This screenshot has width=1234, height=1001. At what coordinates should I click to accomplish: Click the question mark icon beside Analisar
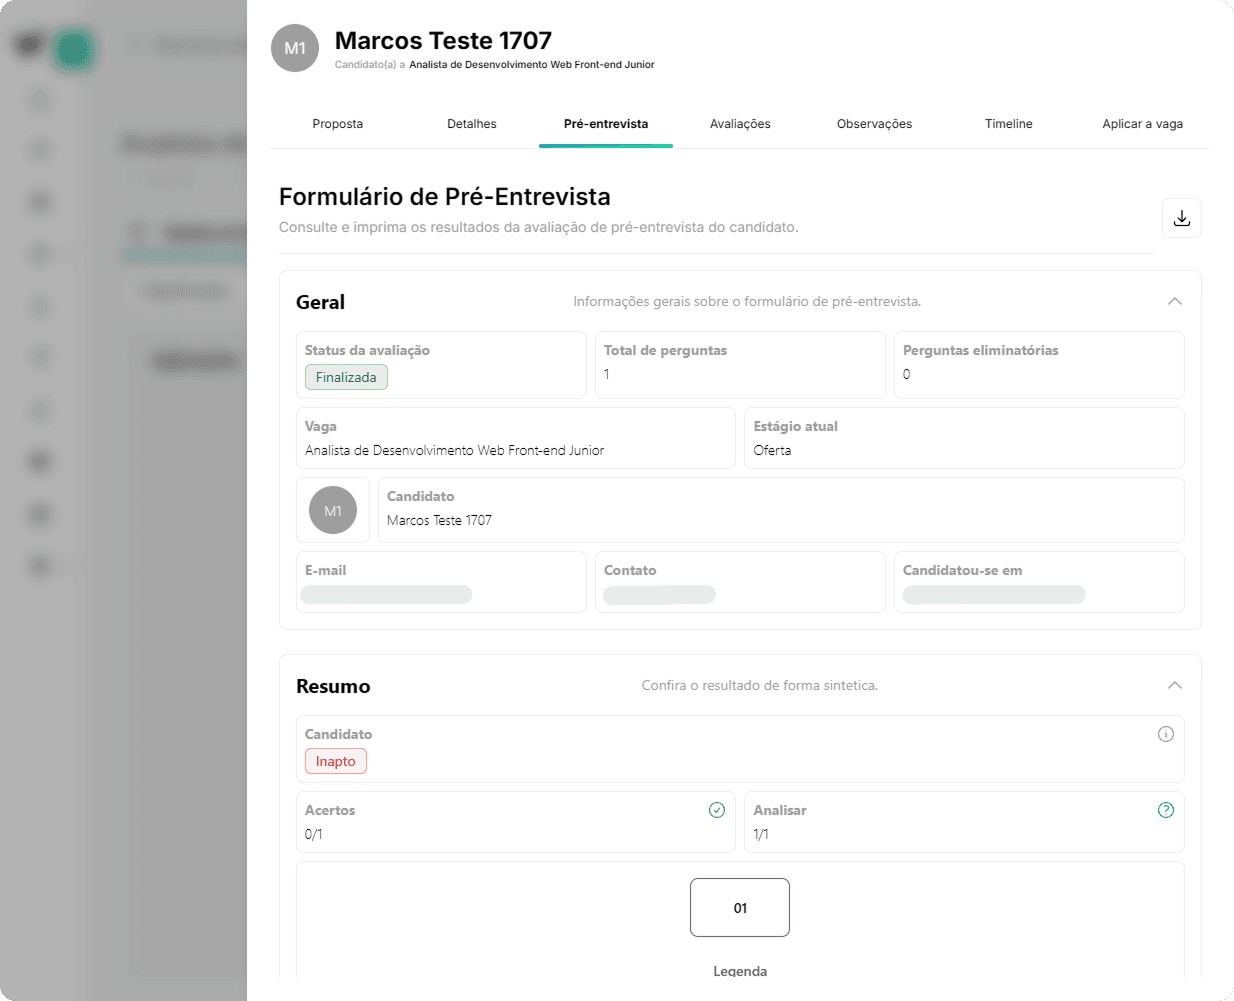[1165, 810]
